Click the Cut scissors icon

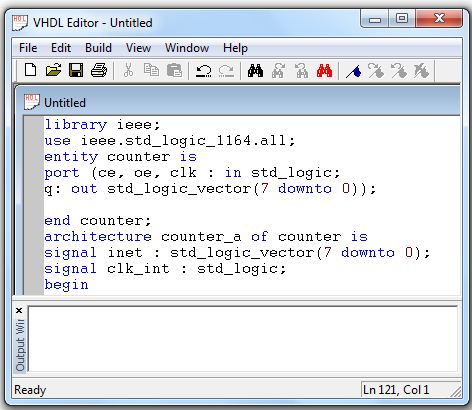(x=129, y=70)
